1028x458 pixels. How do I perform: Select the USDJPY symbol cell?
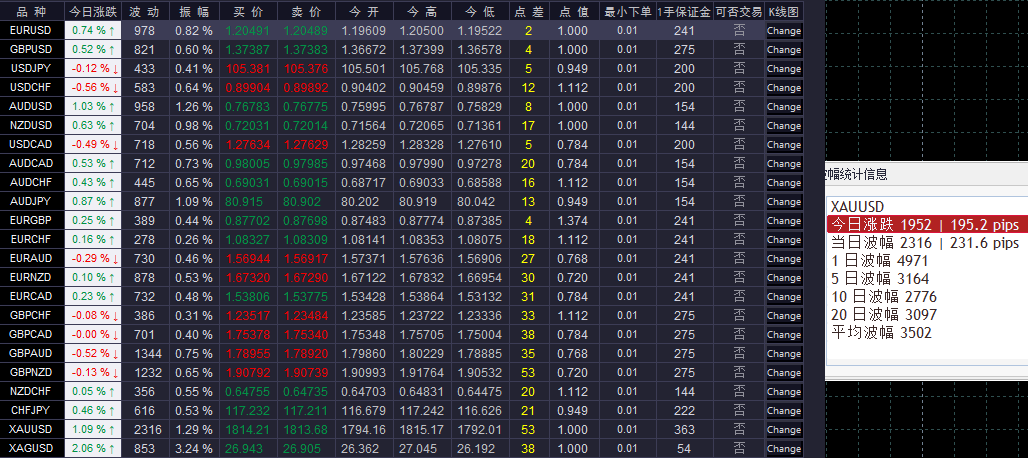click(x=31, y=68)
